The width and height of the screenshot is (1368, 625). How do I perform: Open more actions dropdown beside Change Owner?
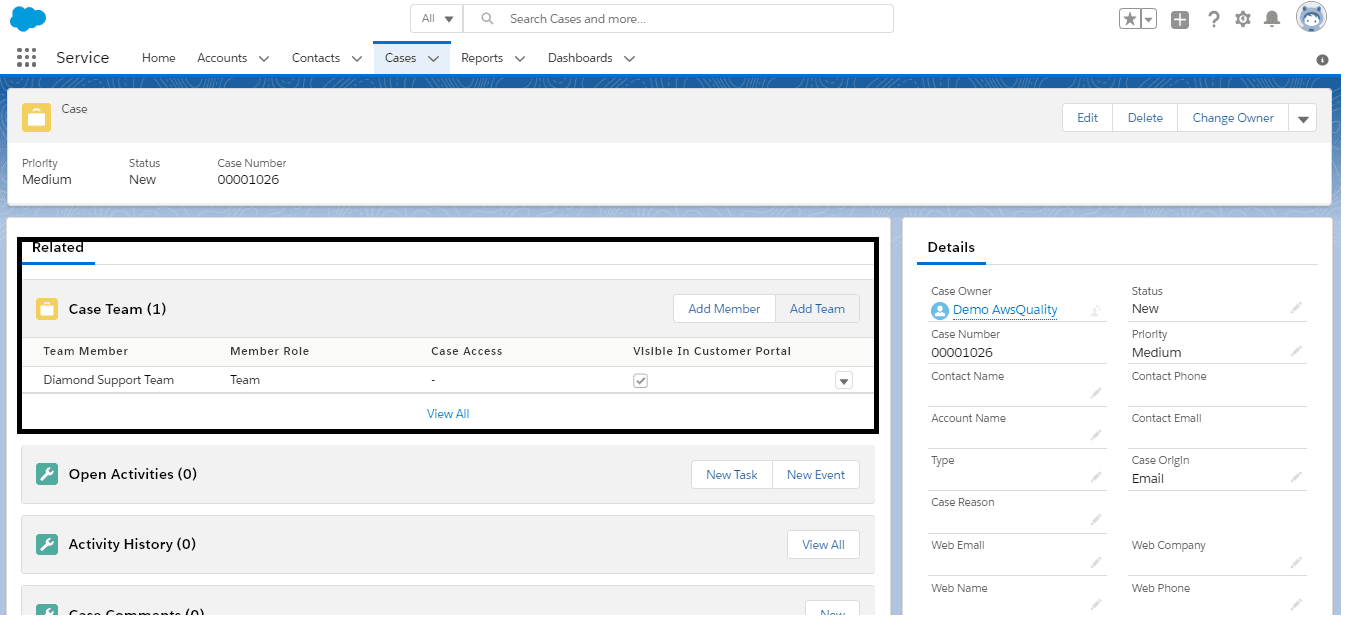coord(1303,118)
